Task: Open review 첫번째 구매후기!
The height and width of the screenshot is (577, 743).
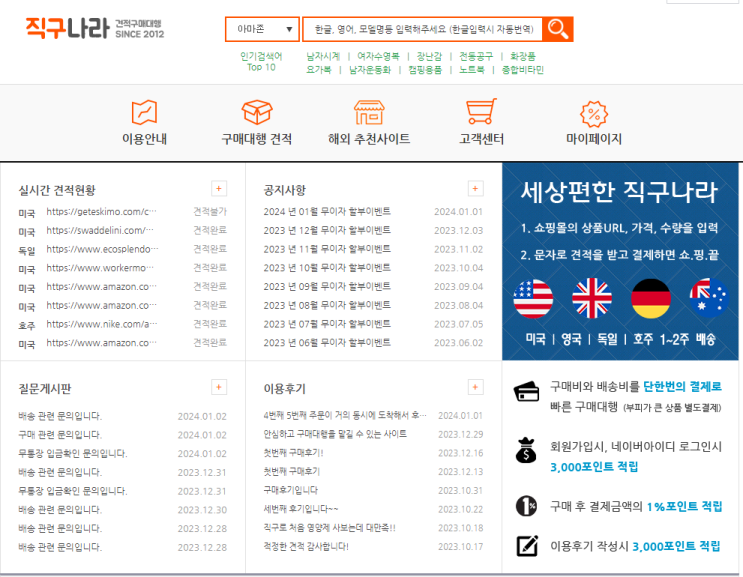Action: coord(293,453)
